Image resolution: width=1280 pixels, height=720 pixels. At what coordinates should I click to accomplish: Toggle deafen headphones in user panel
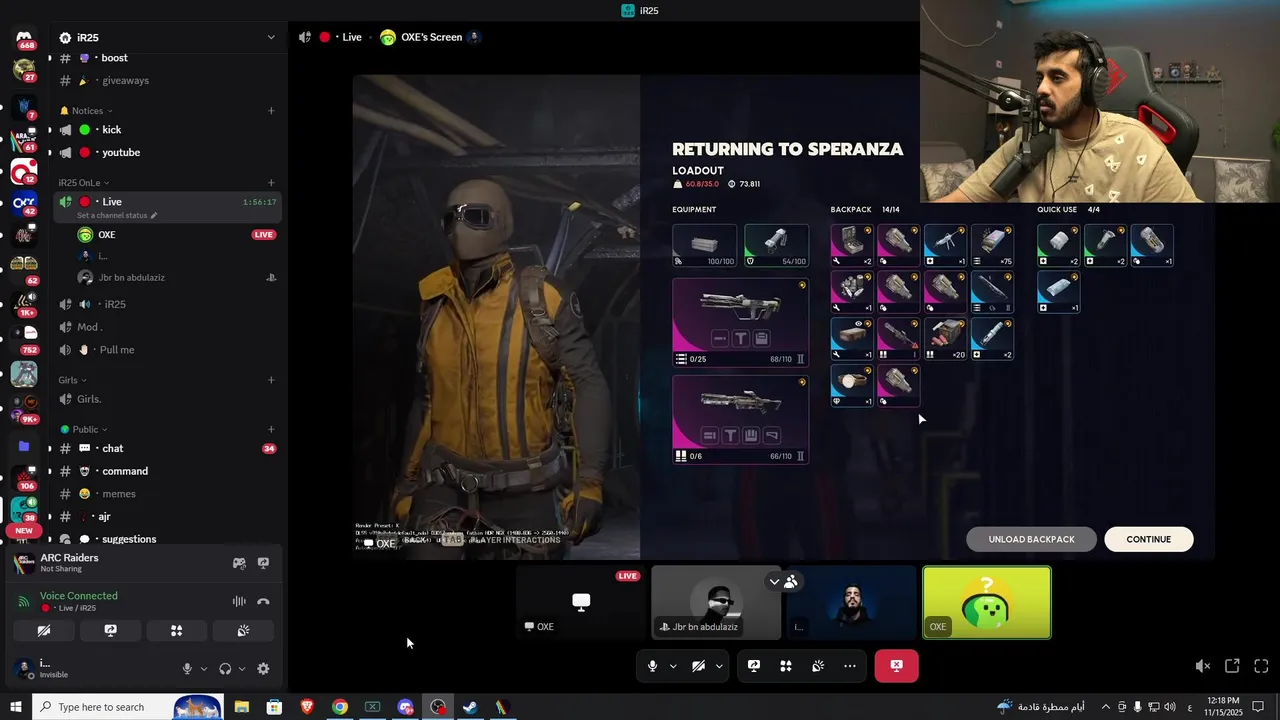(x=225, y=669)
